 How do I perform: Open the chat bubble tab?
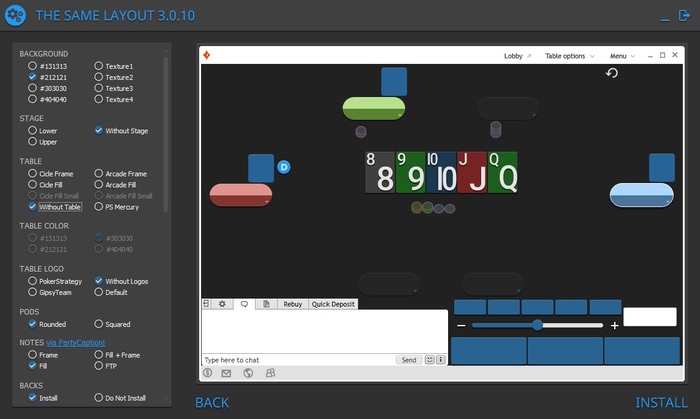pyautogui.click(x=244, y=304)
